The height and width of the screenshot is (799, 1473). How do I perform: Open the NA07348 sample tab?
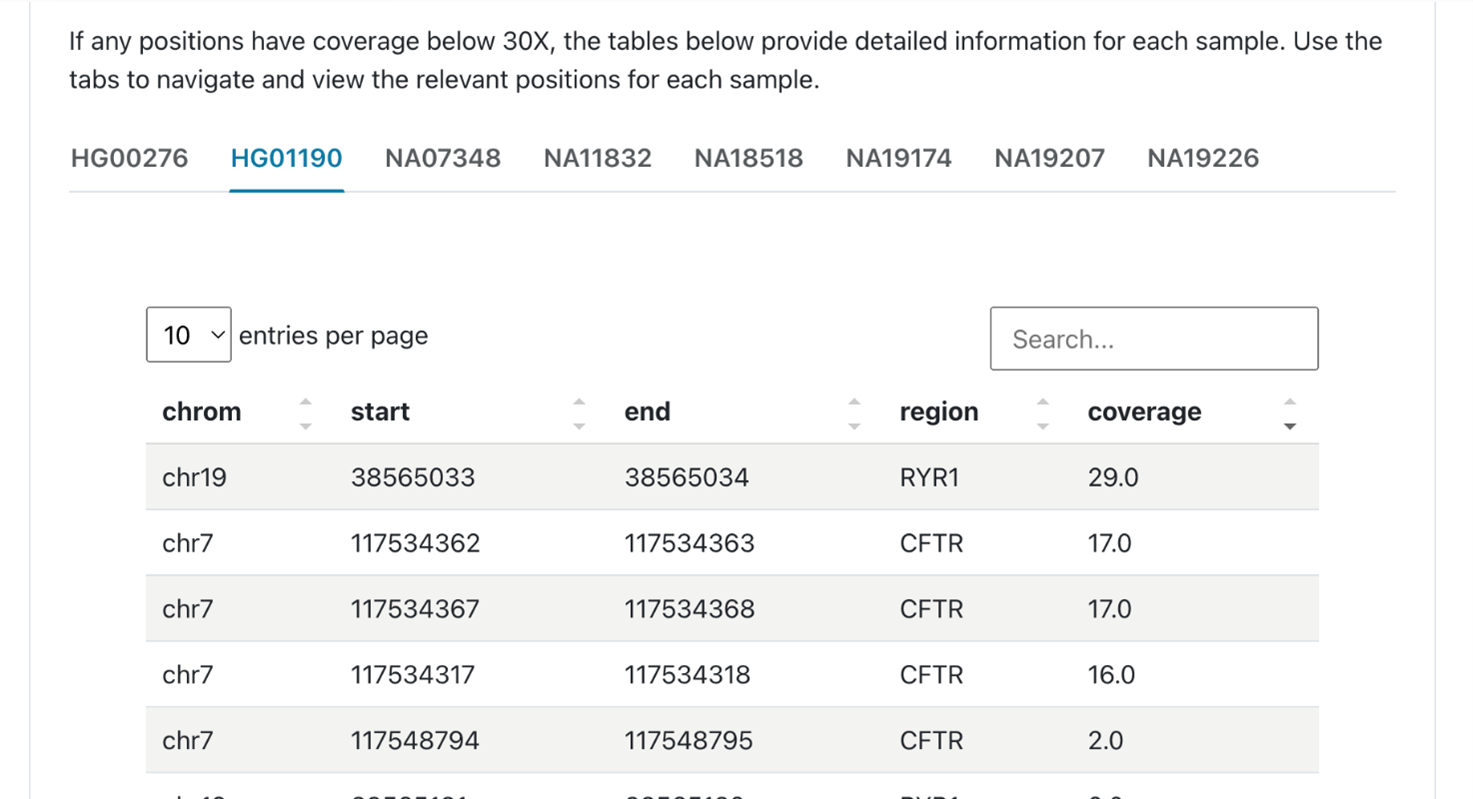coord(443,158)
